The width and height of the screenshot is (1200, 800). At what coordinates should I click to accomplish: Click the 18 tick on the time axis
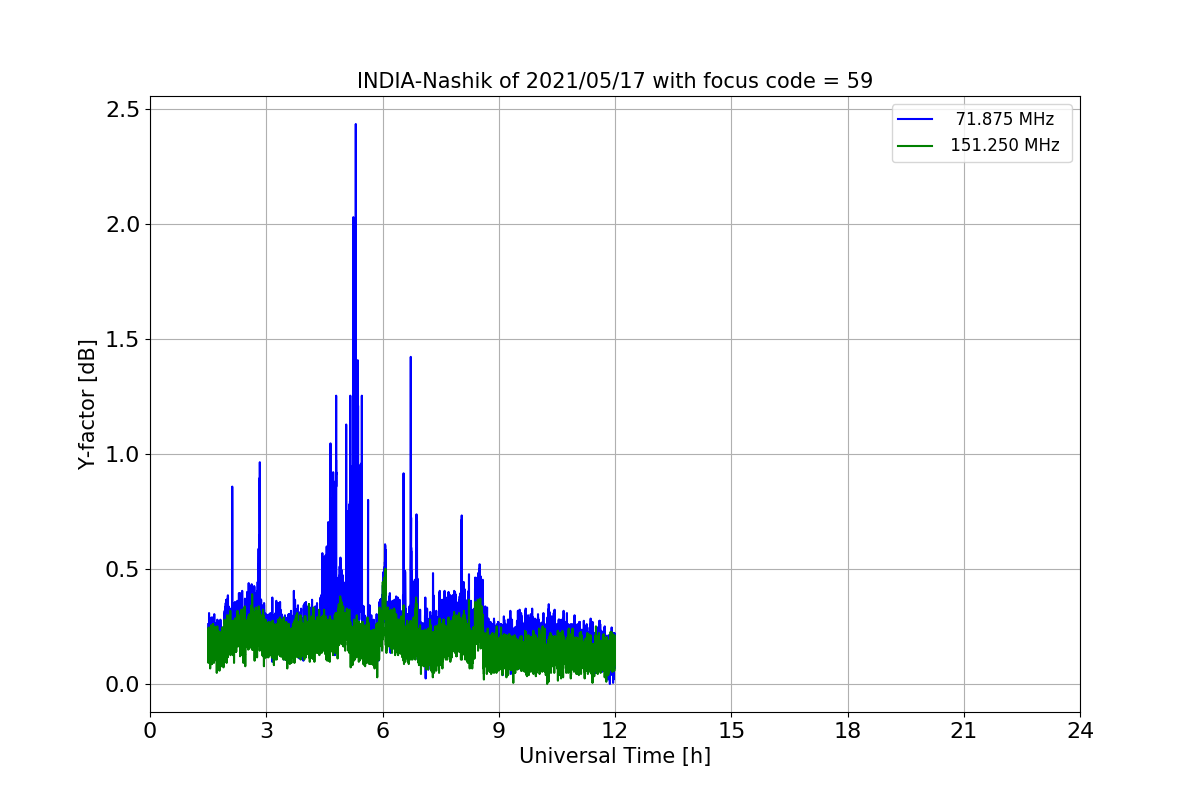pyautogui.click(x=848, y=731)
